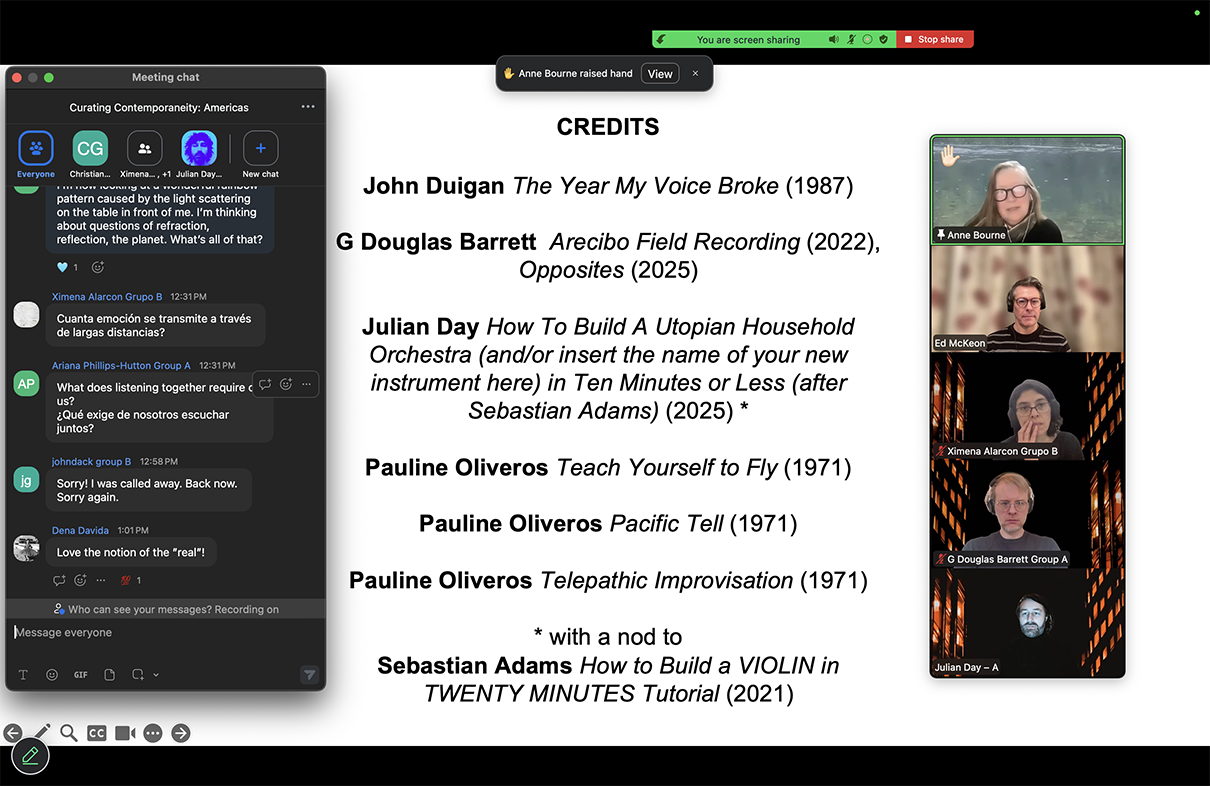The height and width of the screenshot is (786, 1210).
Task: Click the security shield icon in sharing bar
Action: [883, 40]
